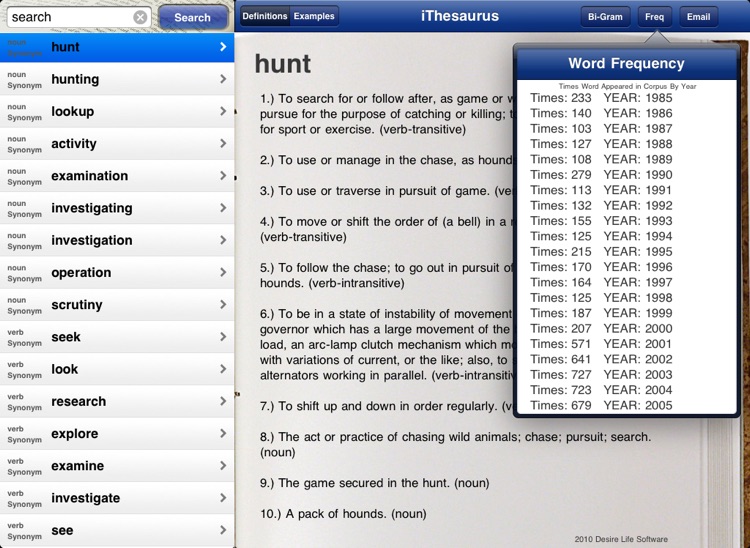The width and height of the screenshot is (750, 548).
Task: Click the Word Frequency popover header
Action: click(x=626, y=64)
